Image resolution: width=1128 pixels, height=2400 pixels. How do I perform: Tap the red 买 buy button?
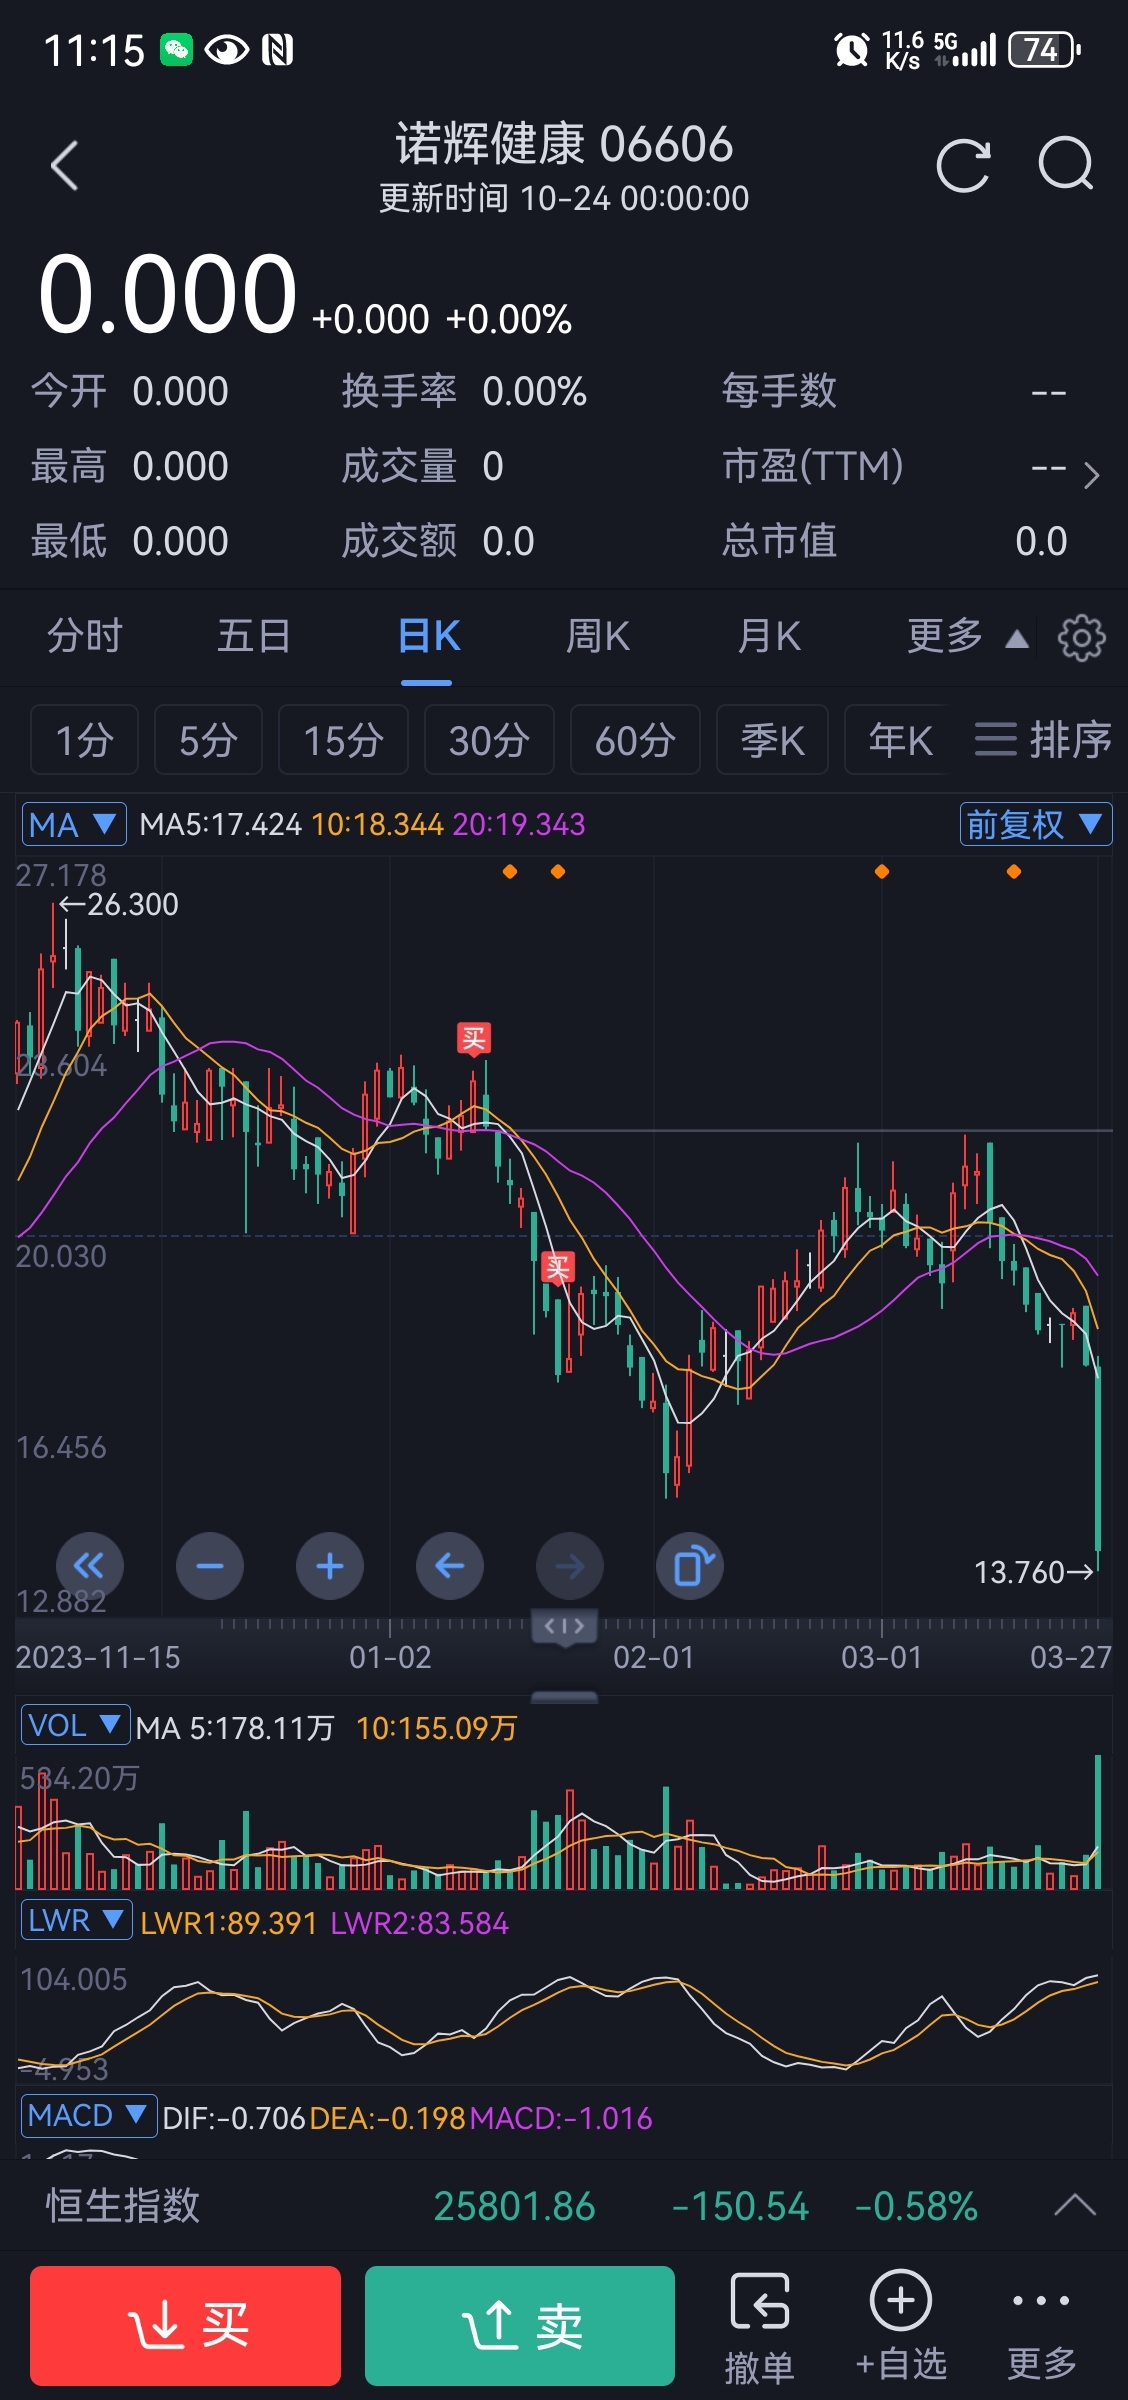(185, 2326)
